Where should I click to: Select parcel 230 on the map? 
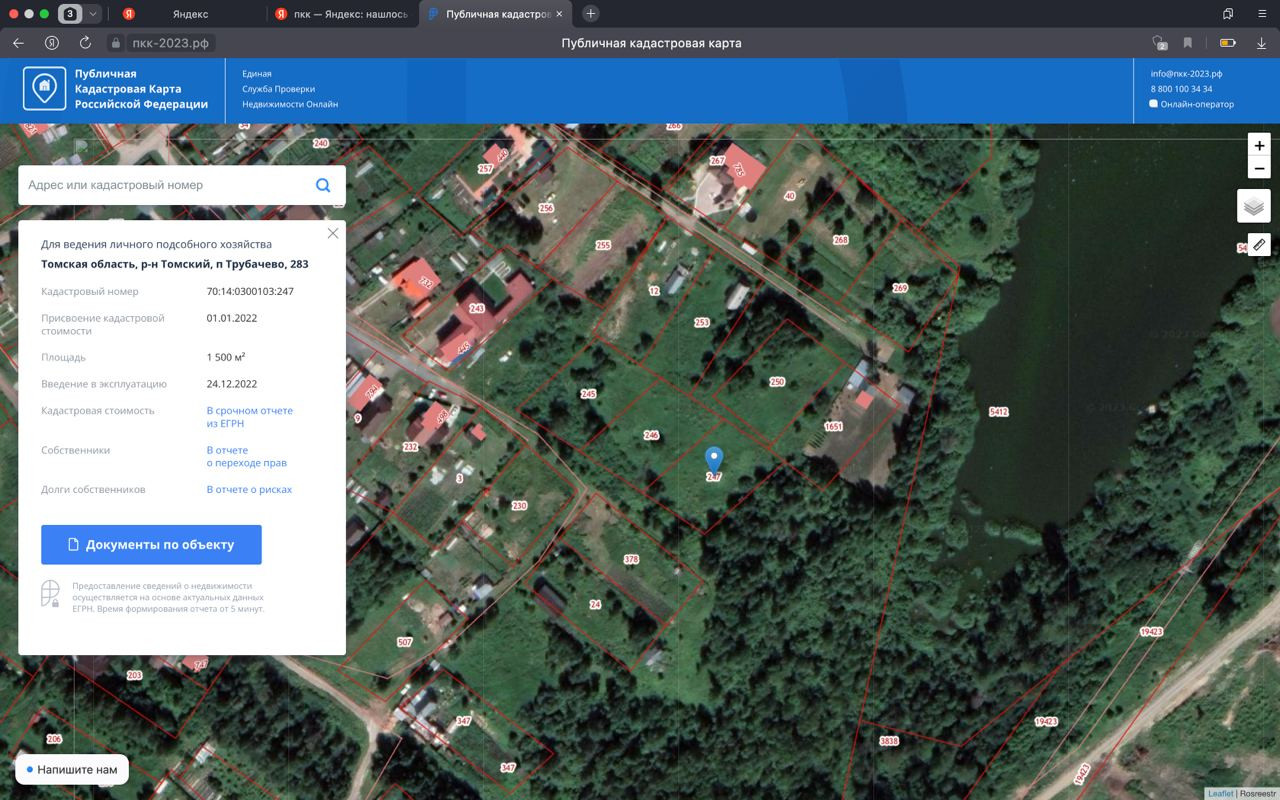pos(519,506)
